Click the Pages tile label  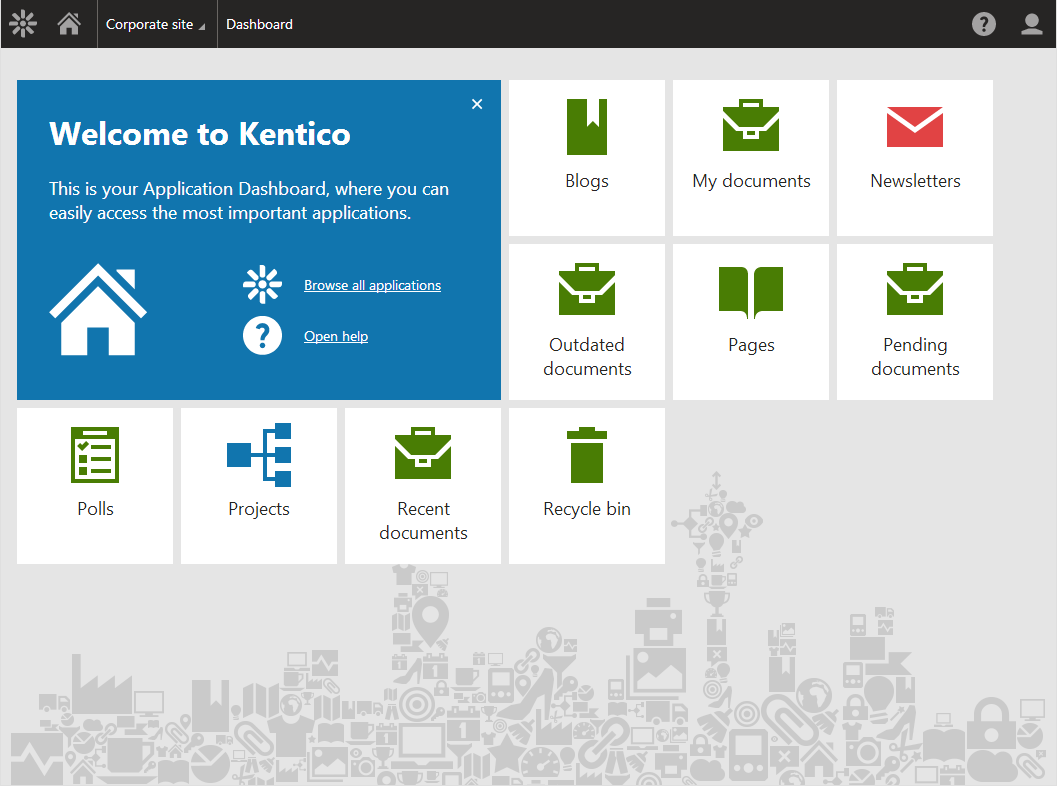pyautogui.click(x=751, y=345)
